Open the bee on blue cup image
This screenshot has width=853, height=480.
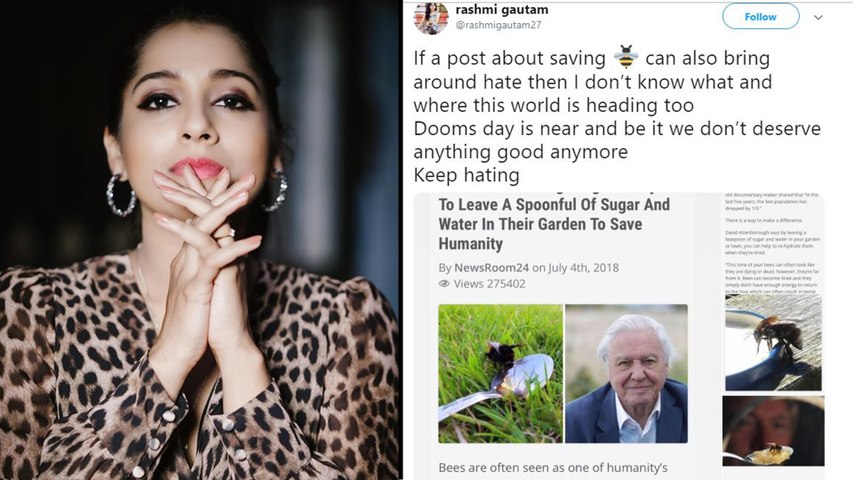click(x=773, y=342)
